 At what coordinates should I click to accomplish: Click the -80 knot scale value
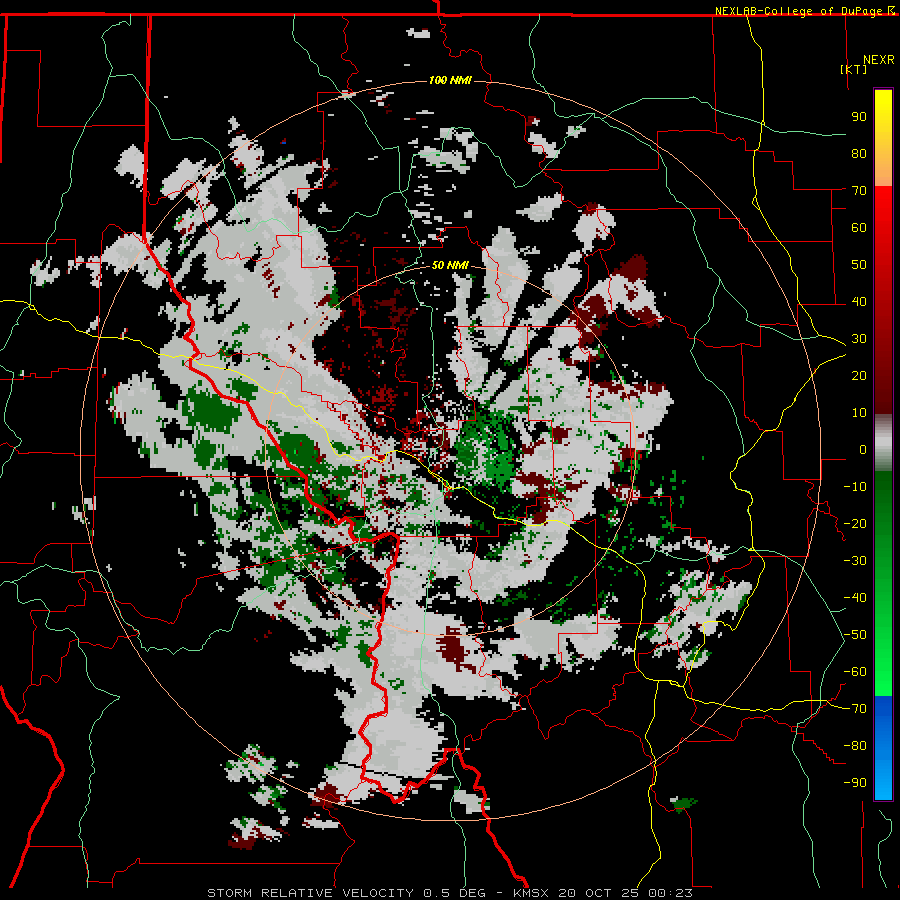tap(855, 746)
